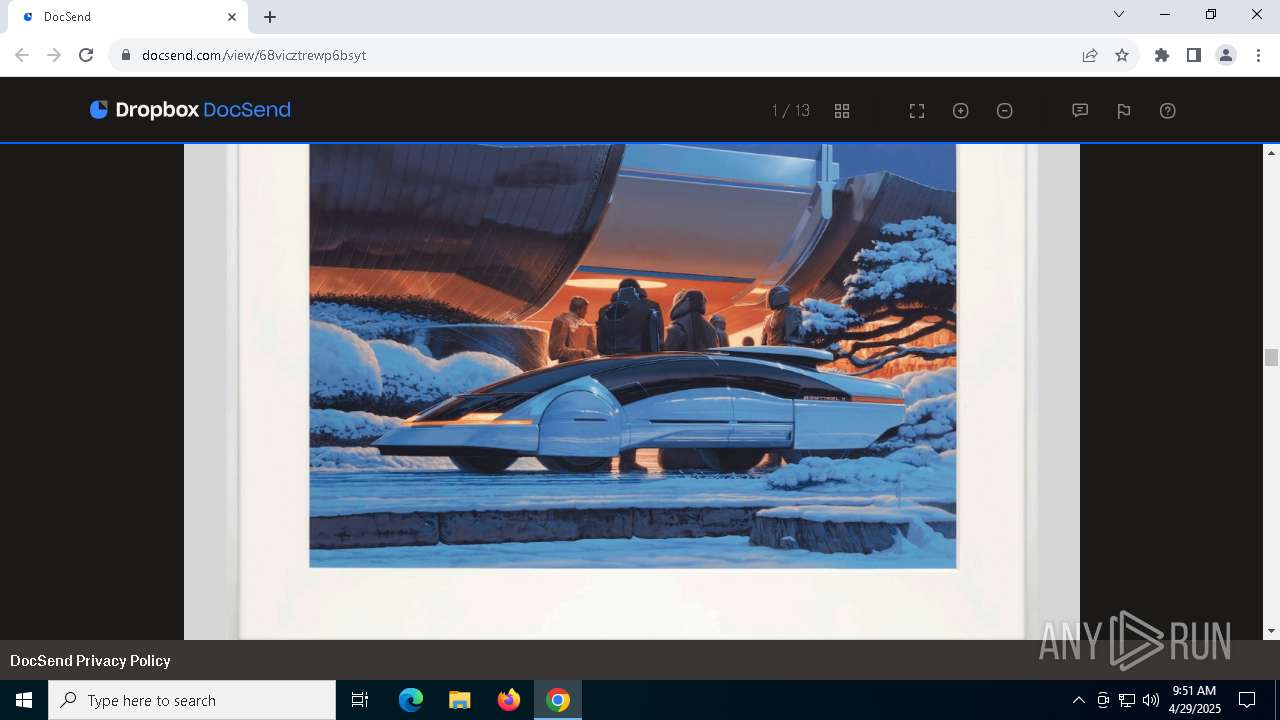The width and height of the screenshot is (1280, 720).
Task: Open the DocSend help icon
Action: (x=1168, y=111)
